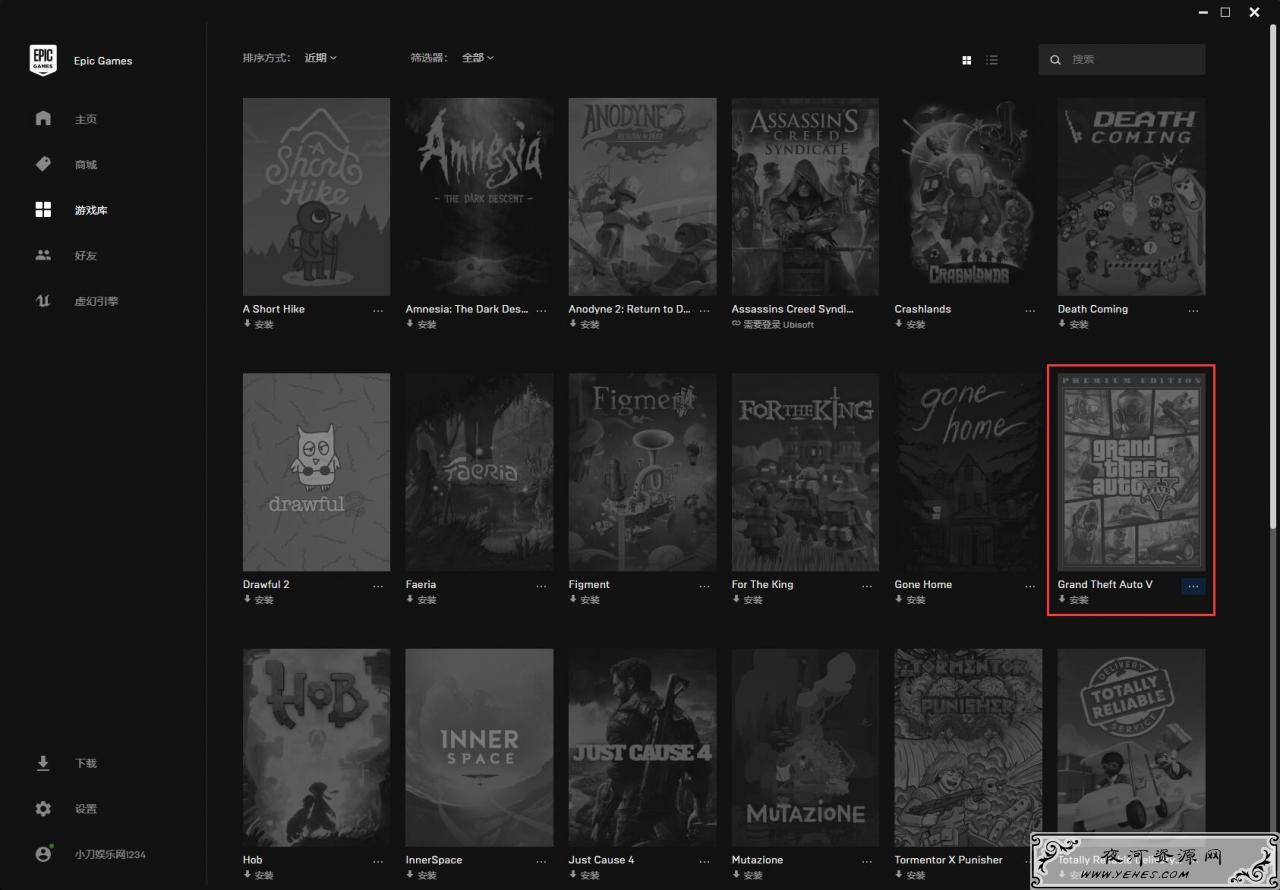Screen dimensions: 1280x890
Task: Click the home icon in sidebar
Action: pos(43,118)
